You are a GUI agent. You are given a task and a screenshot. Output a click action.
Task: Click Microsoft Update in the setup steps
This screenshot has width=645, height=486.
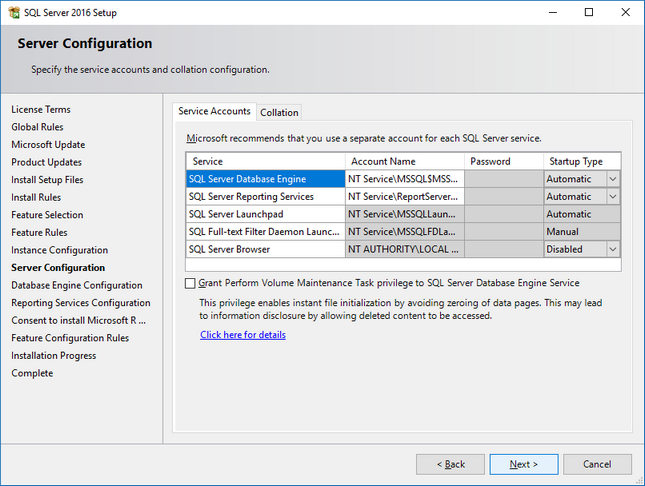48,145
